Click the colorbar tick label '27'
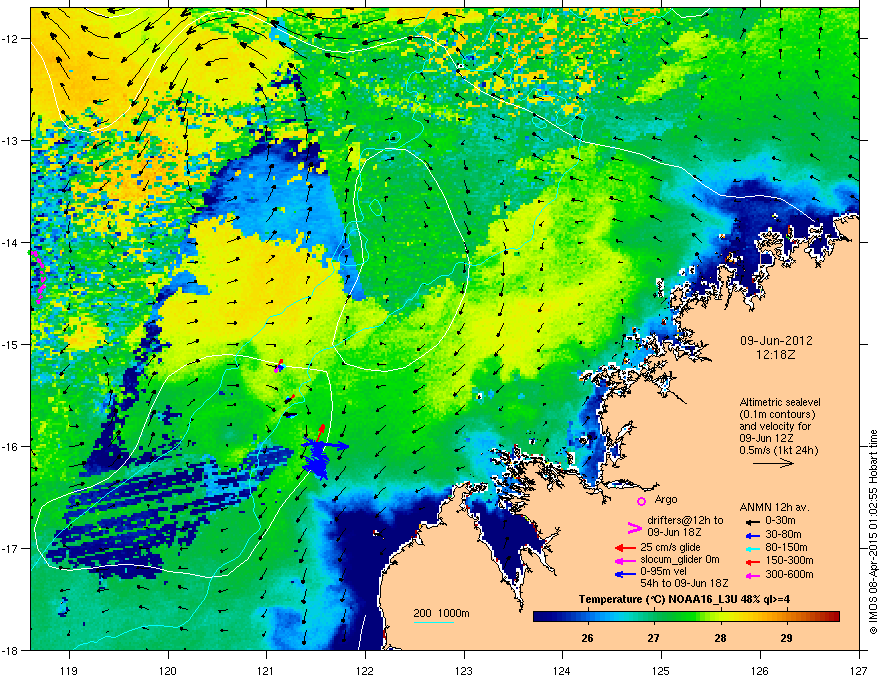Image resolution: width=880 pixels, height=680 pixels. tap(653, 638)
